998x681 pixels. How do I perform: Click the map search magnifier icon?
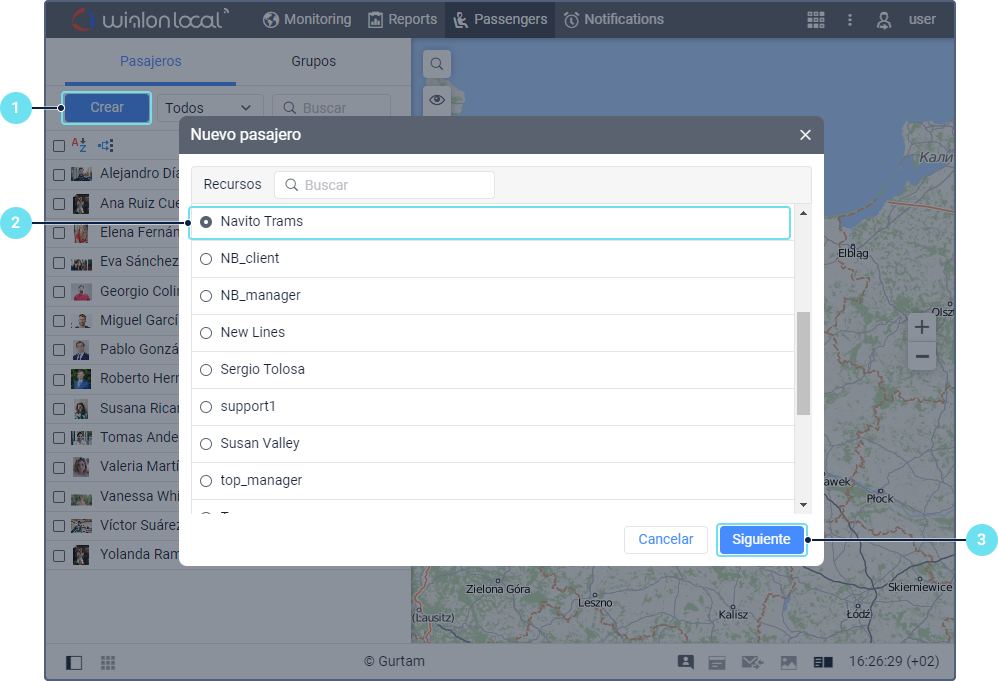click(x=437, y=65)
